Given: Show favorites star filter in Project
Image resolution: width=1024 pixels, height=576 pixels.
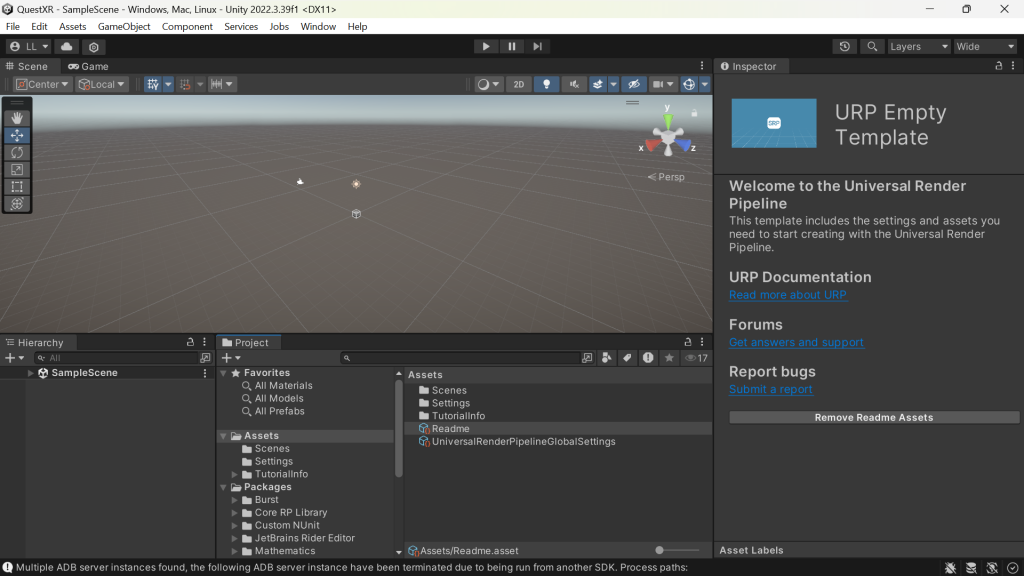Looking at the screenshot, I should [x=669, y=358].
